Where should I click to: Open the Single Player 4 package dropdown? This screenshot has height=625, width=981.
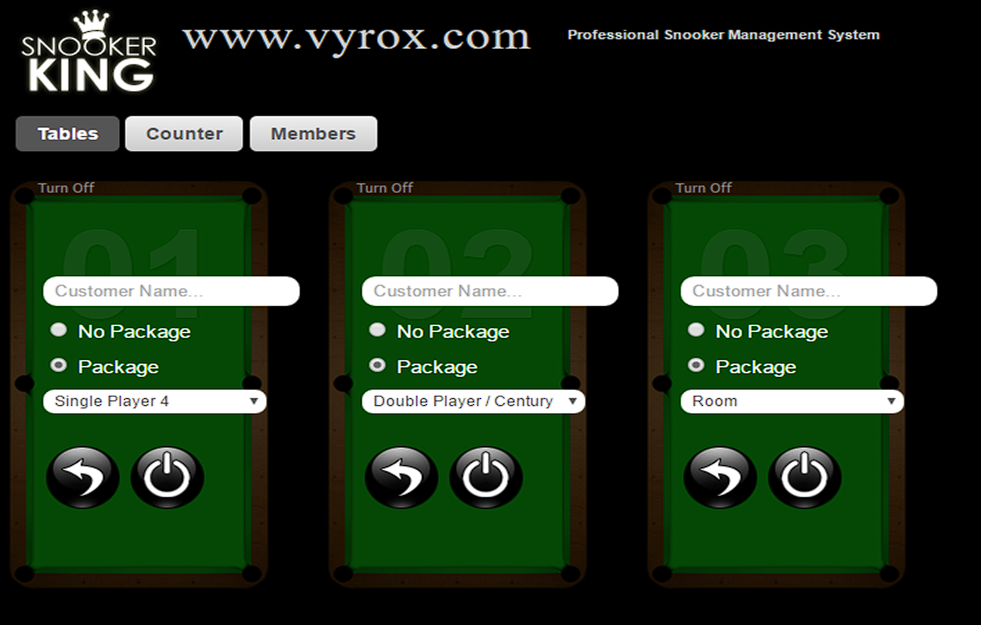155,402
